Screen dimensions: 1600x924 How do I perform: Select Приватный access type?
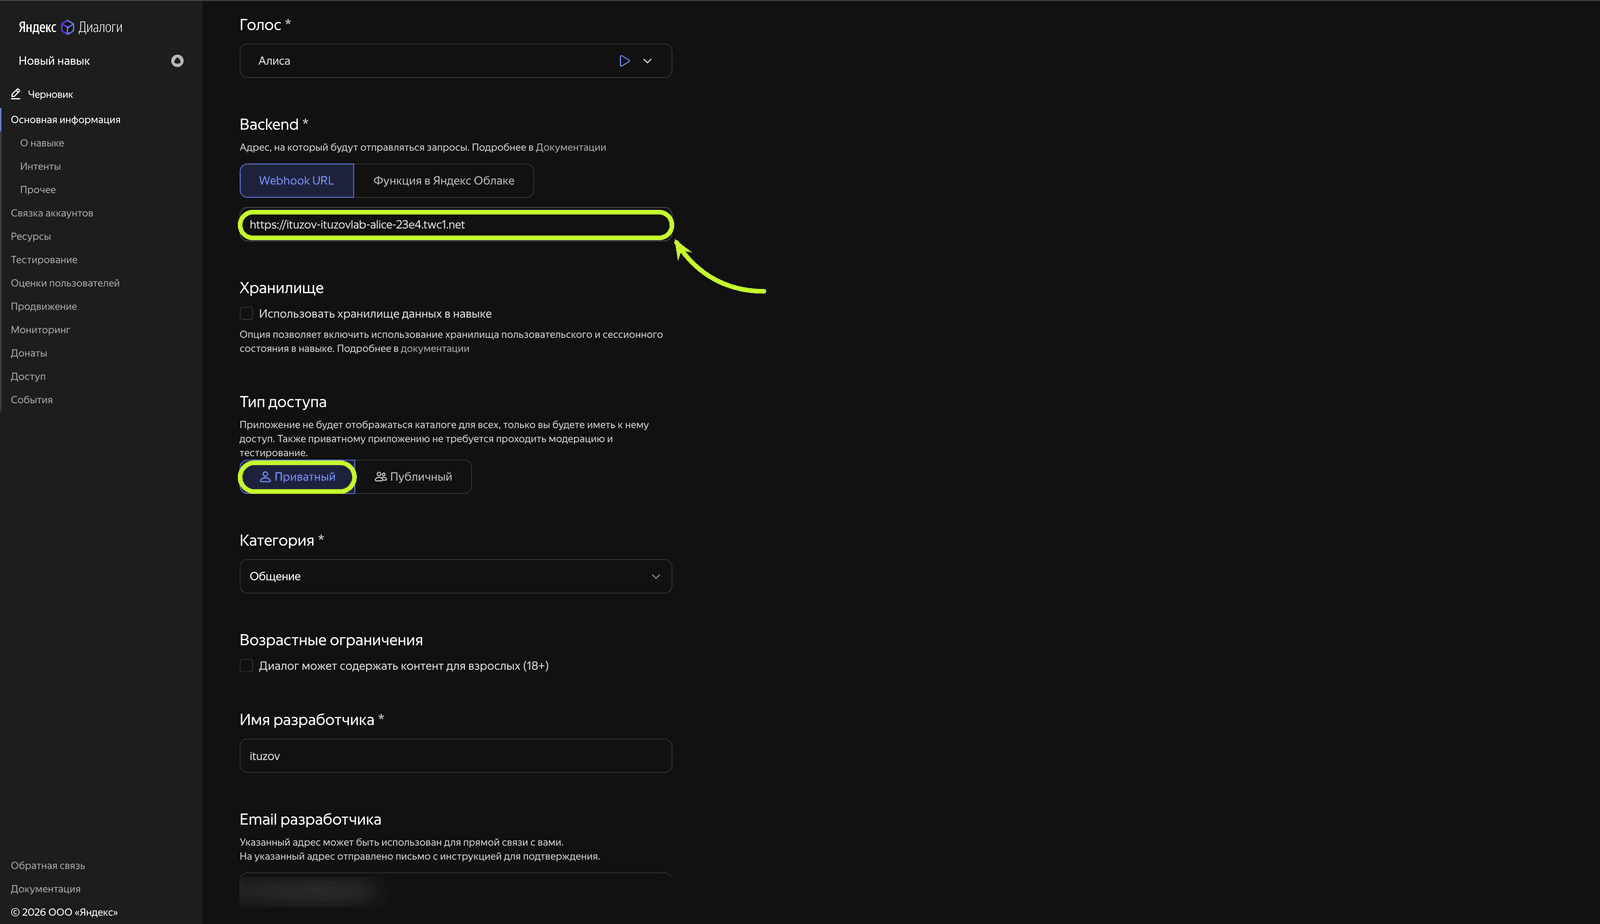(297, 477)
